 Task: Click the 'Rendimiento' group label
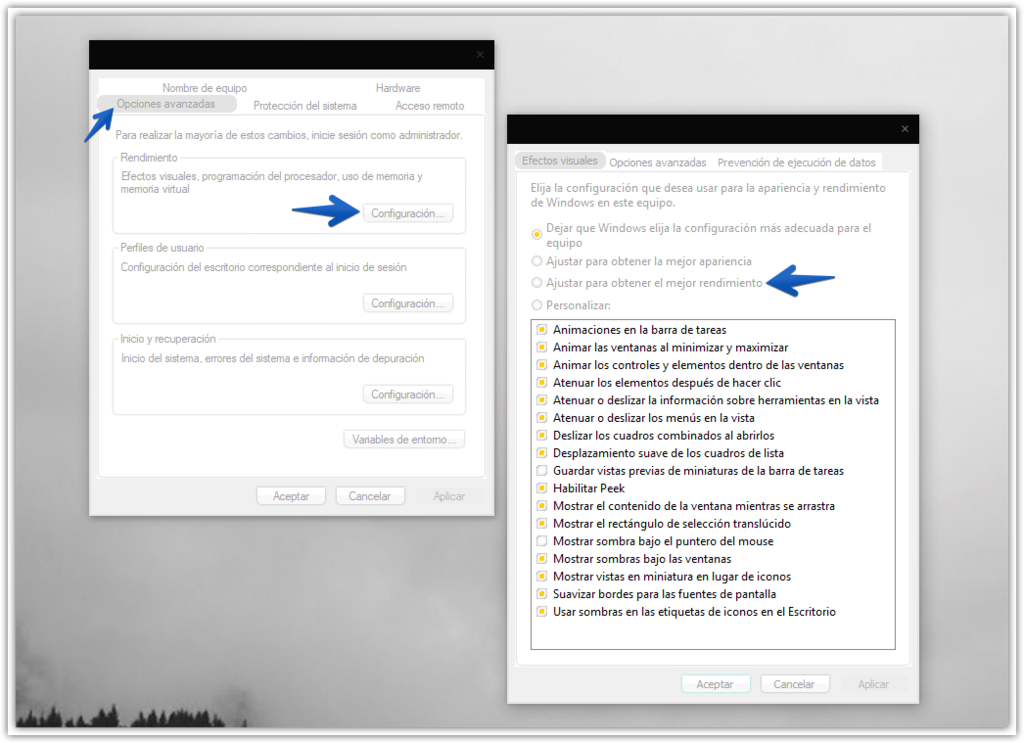click(x=149, y=157)
